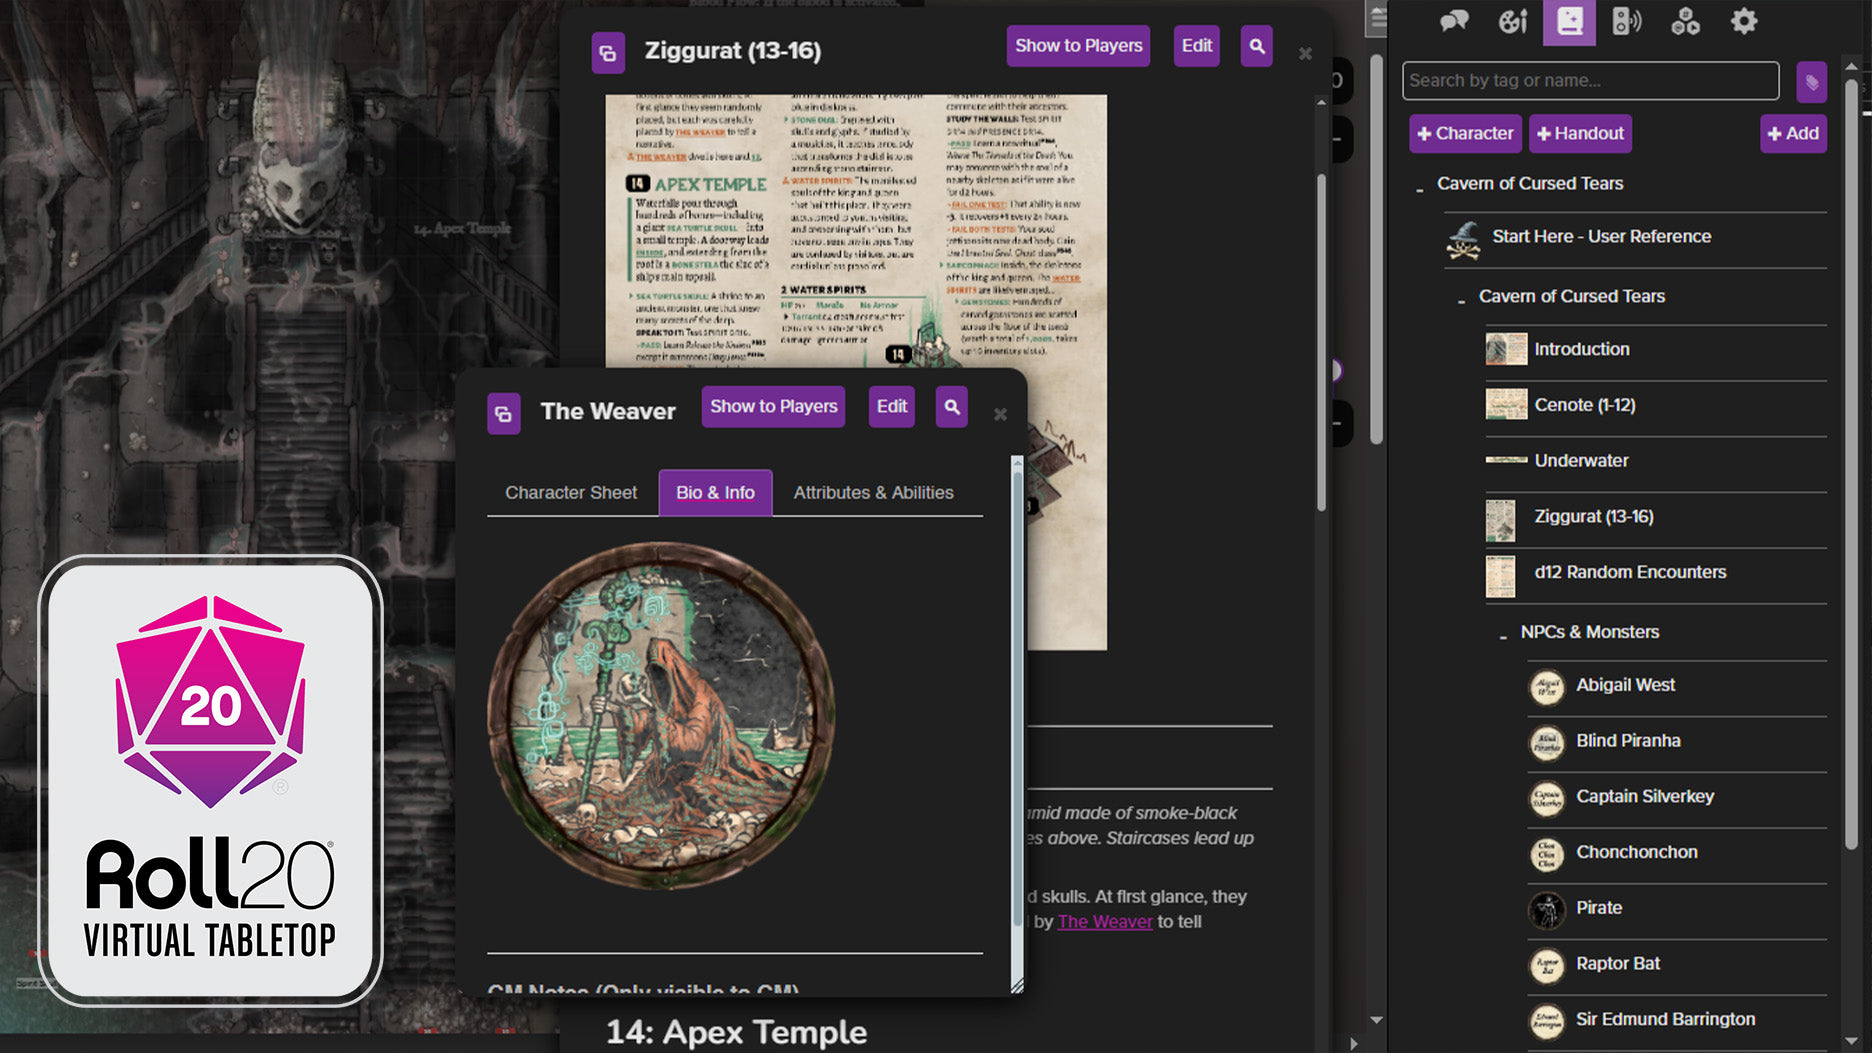Follow The Weaver link in handout text

[1104, 921]
